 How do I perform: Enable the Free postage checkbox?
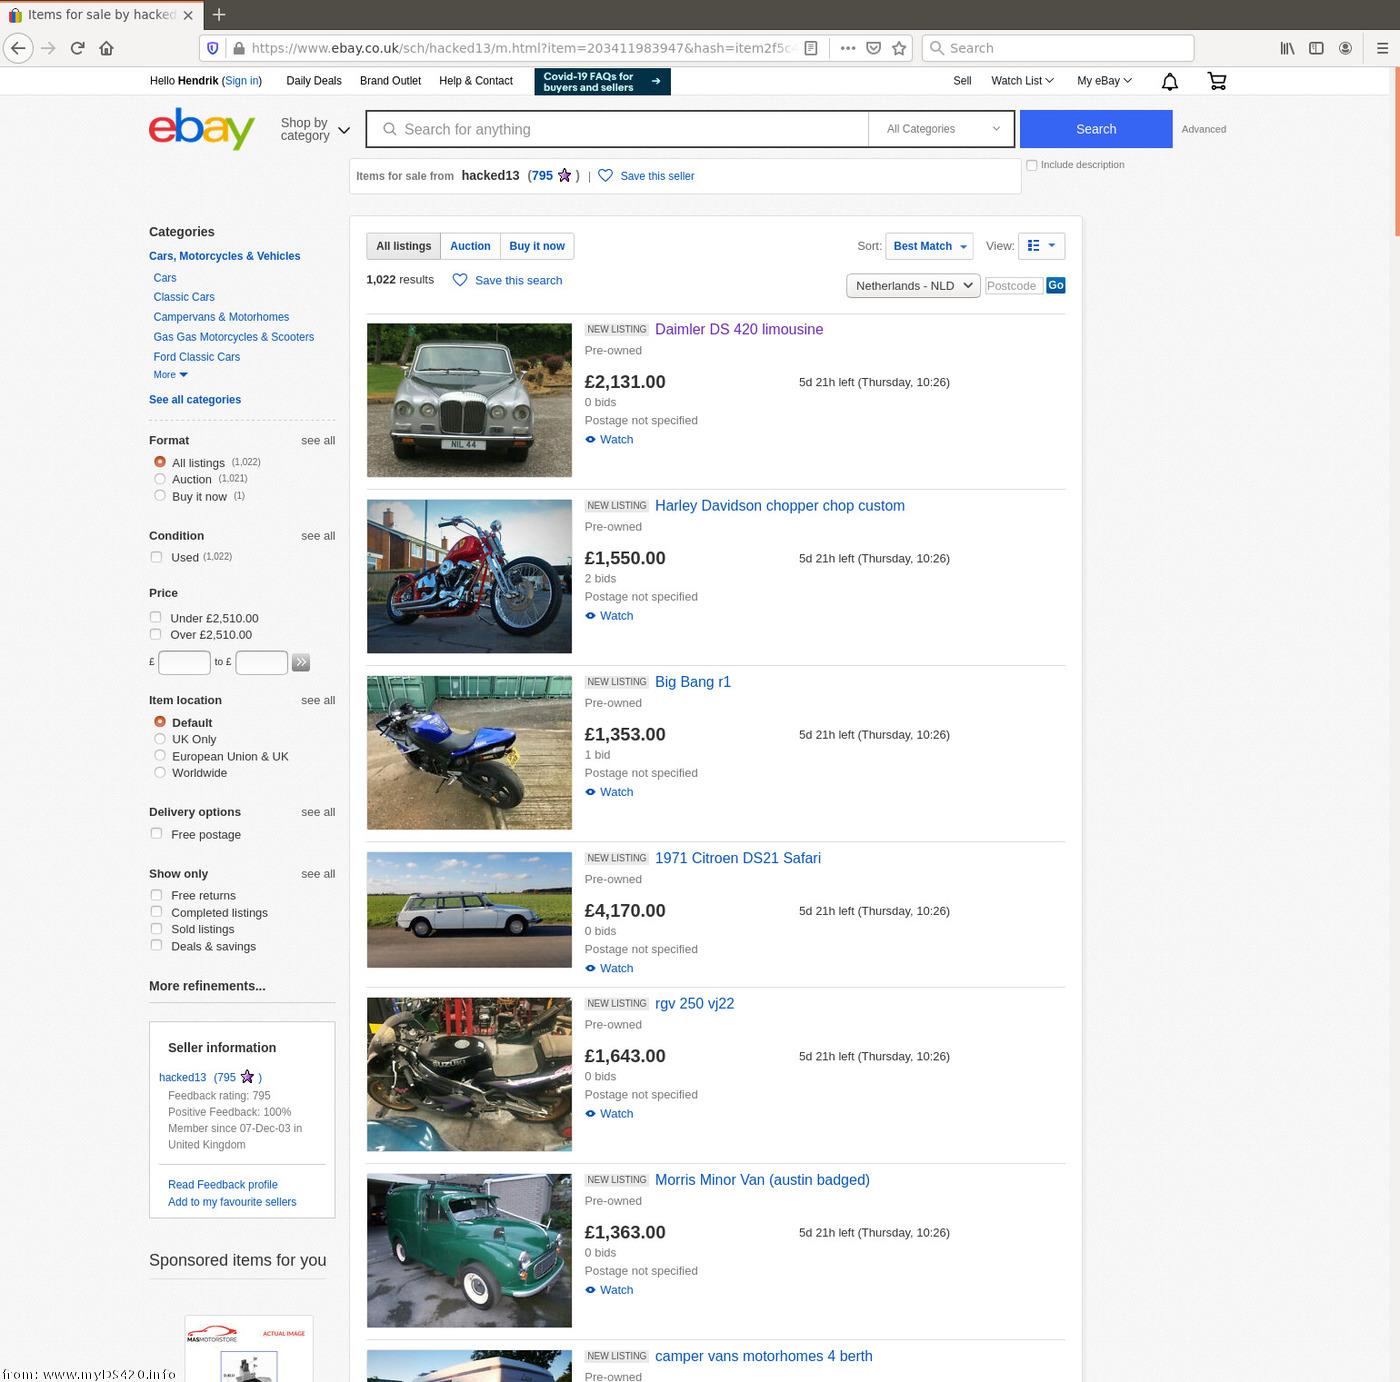(x=156, y=834)
